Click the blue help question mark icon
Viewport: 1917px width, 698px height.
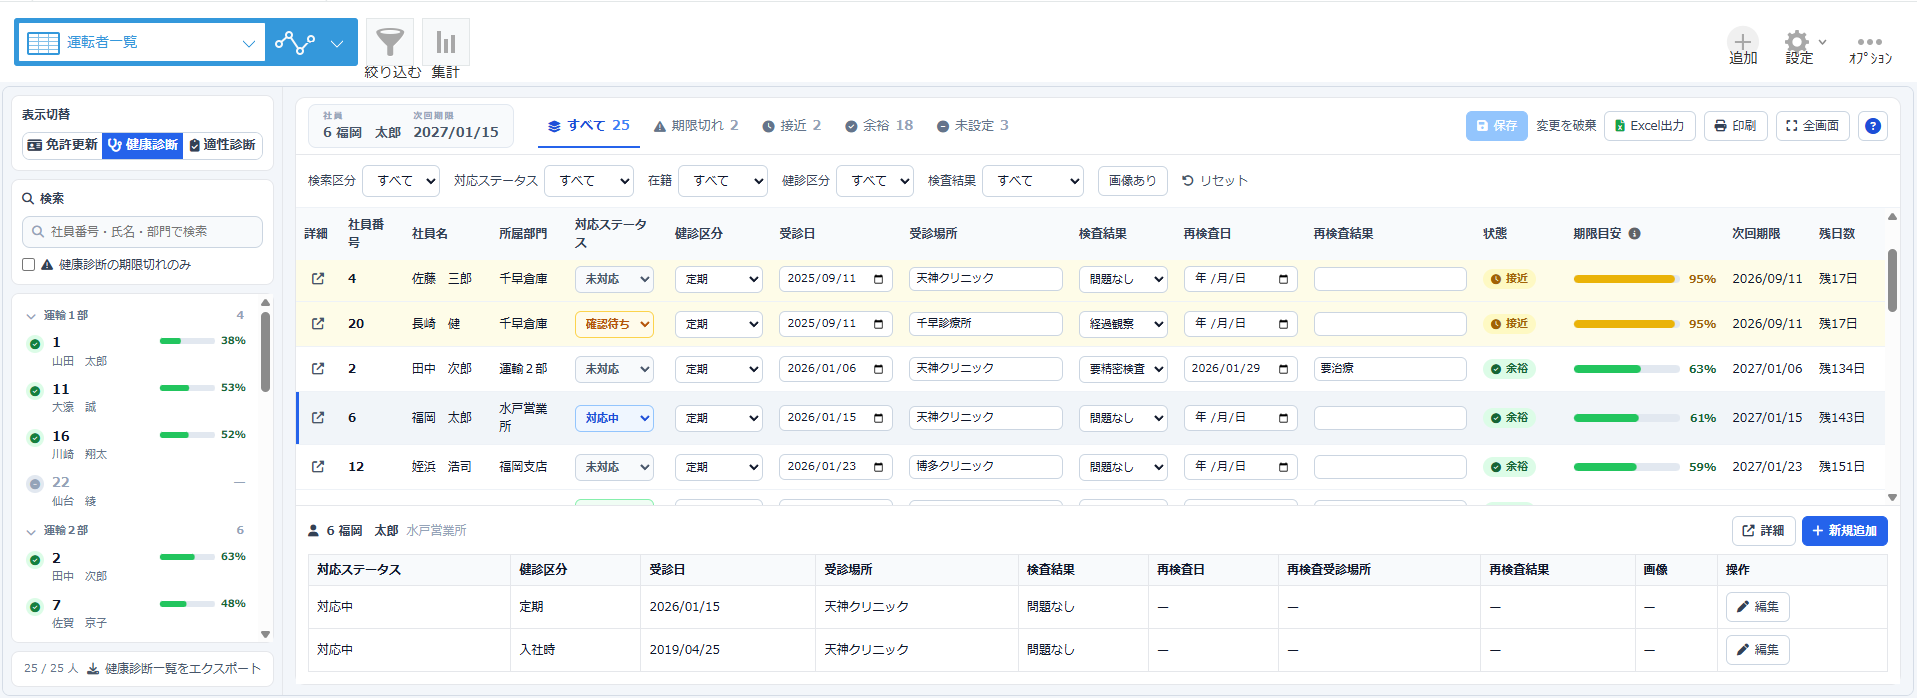[x=1873, y=126]
